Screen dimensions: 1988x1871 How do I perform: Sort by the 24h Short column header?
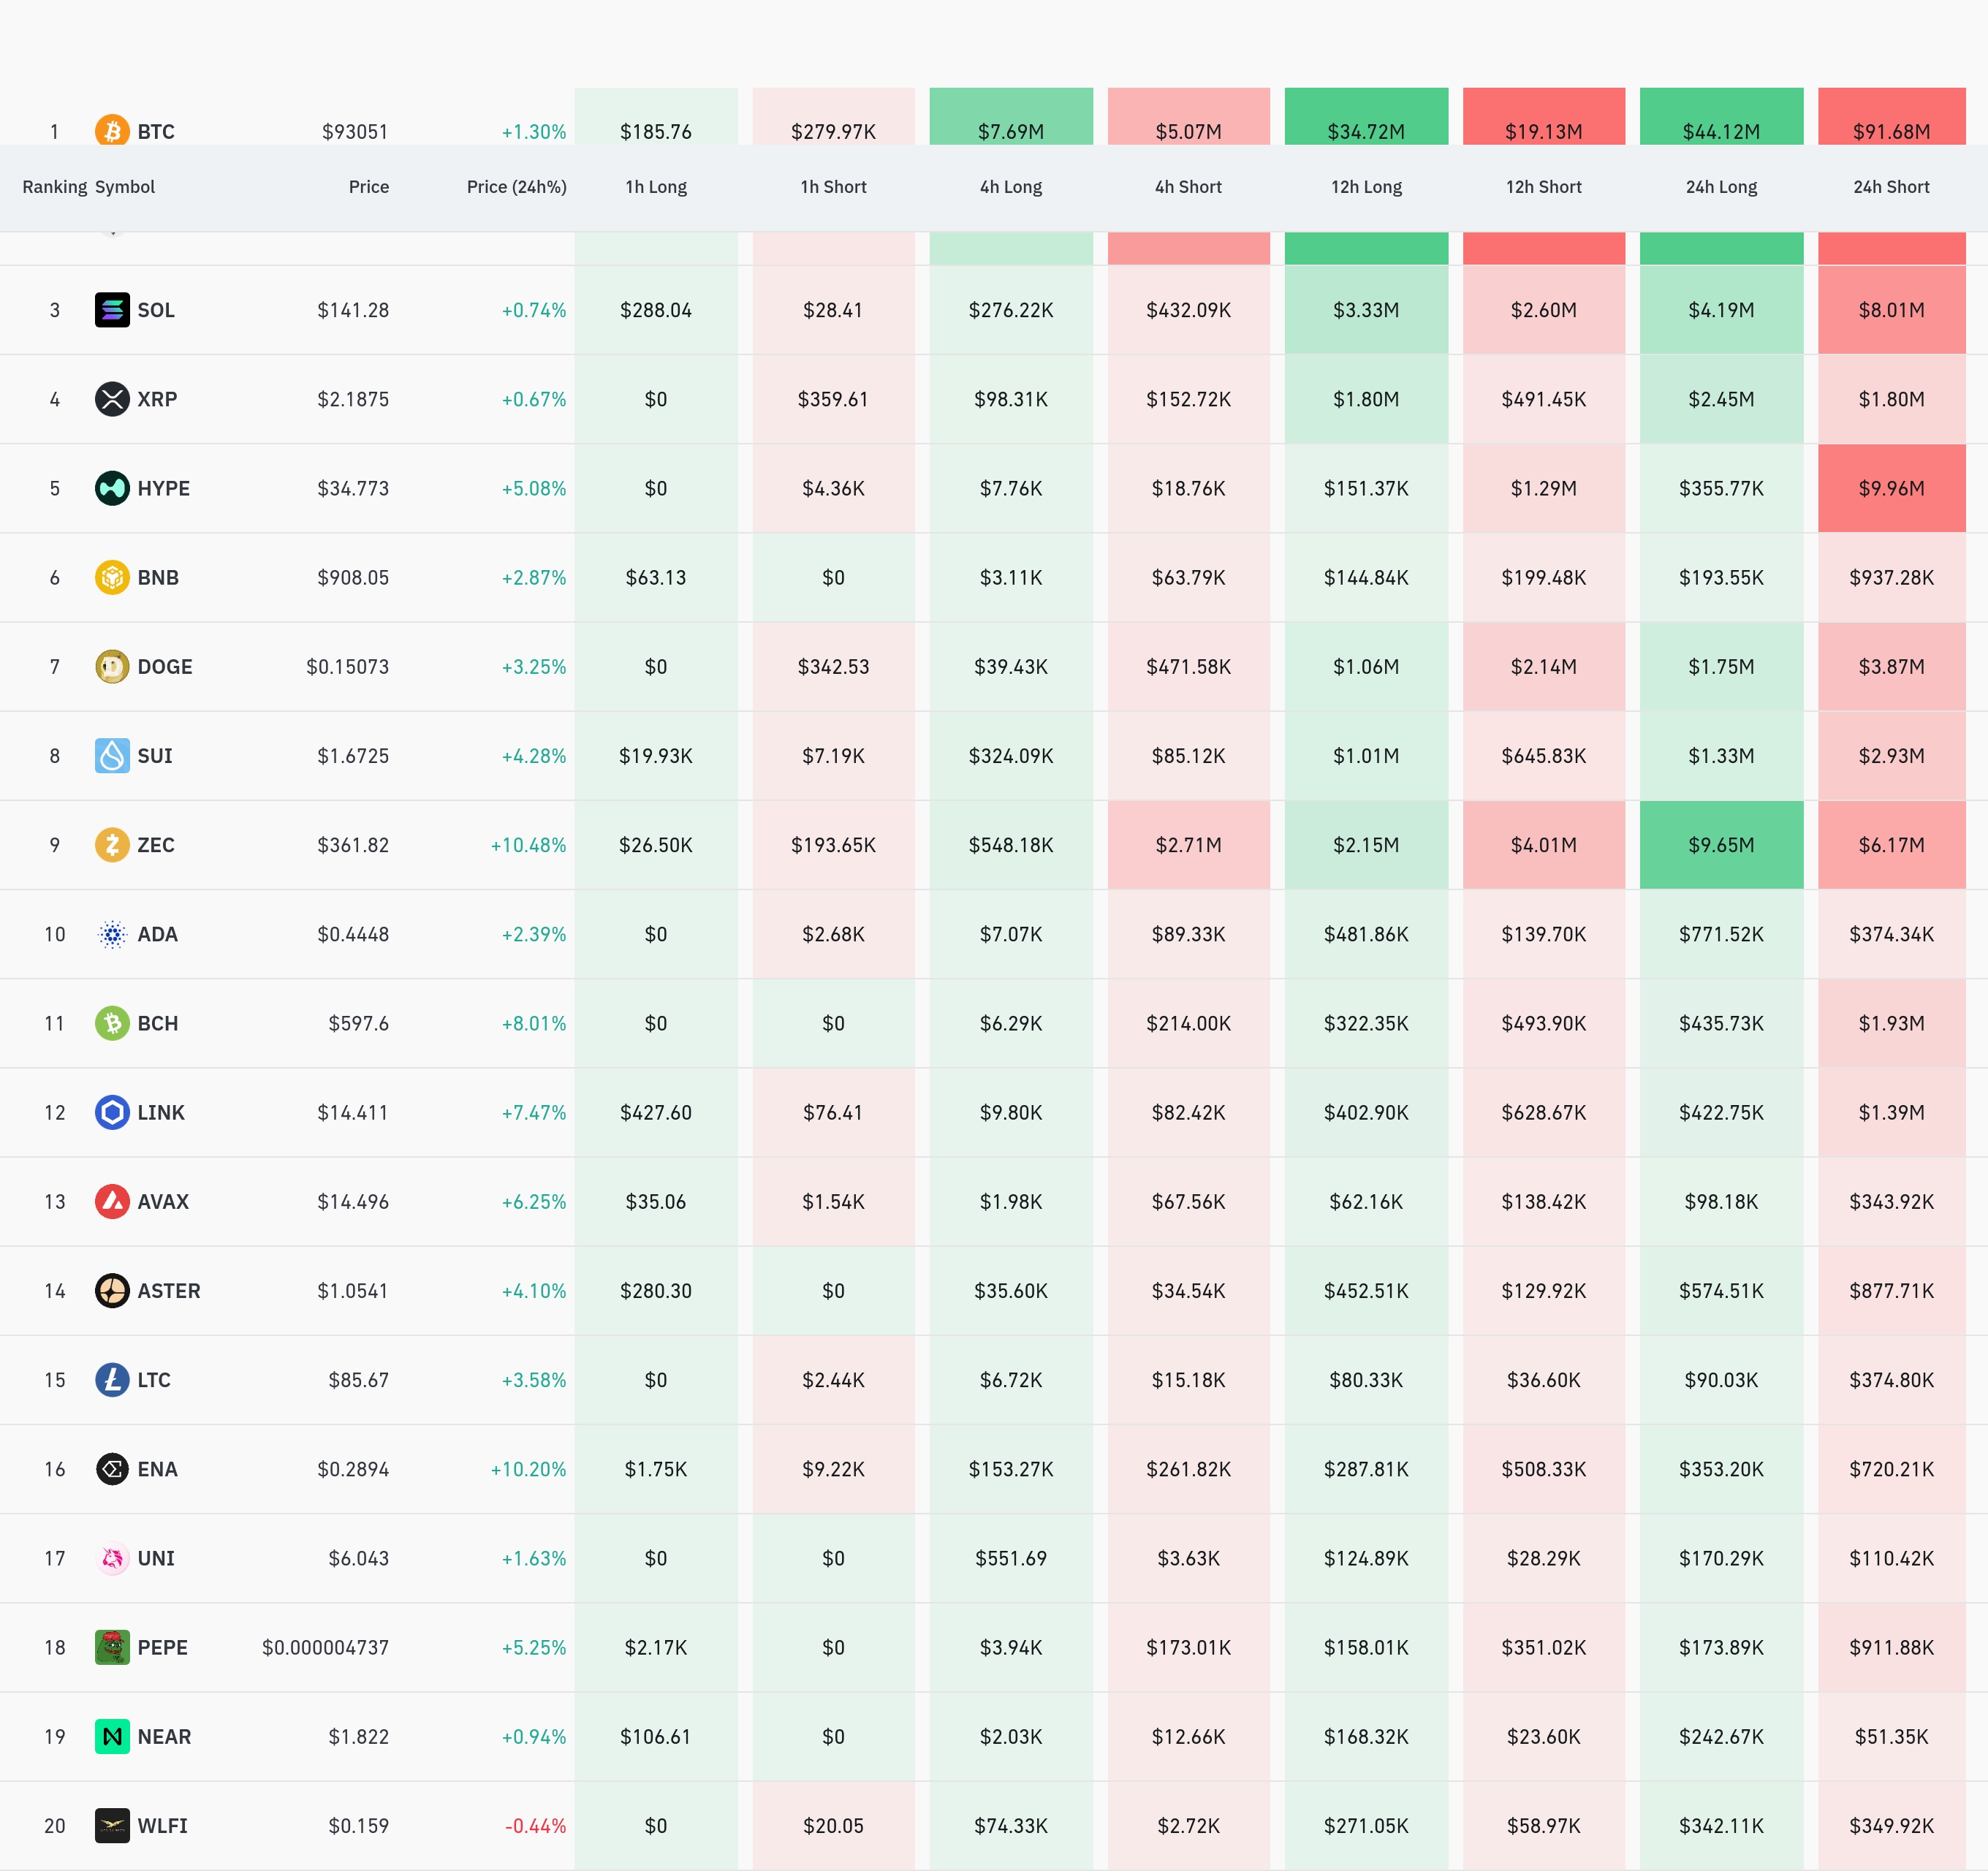1890,187
